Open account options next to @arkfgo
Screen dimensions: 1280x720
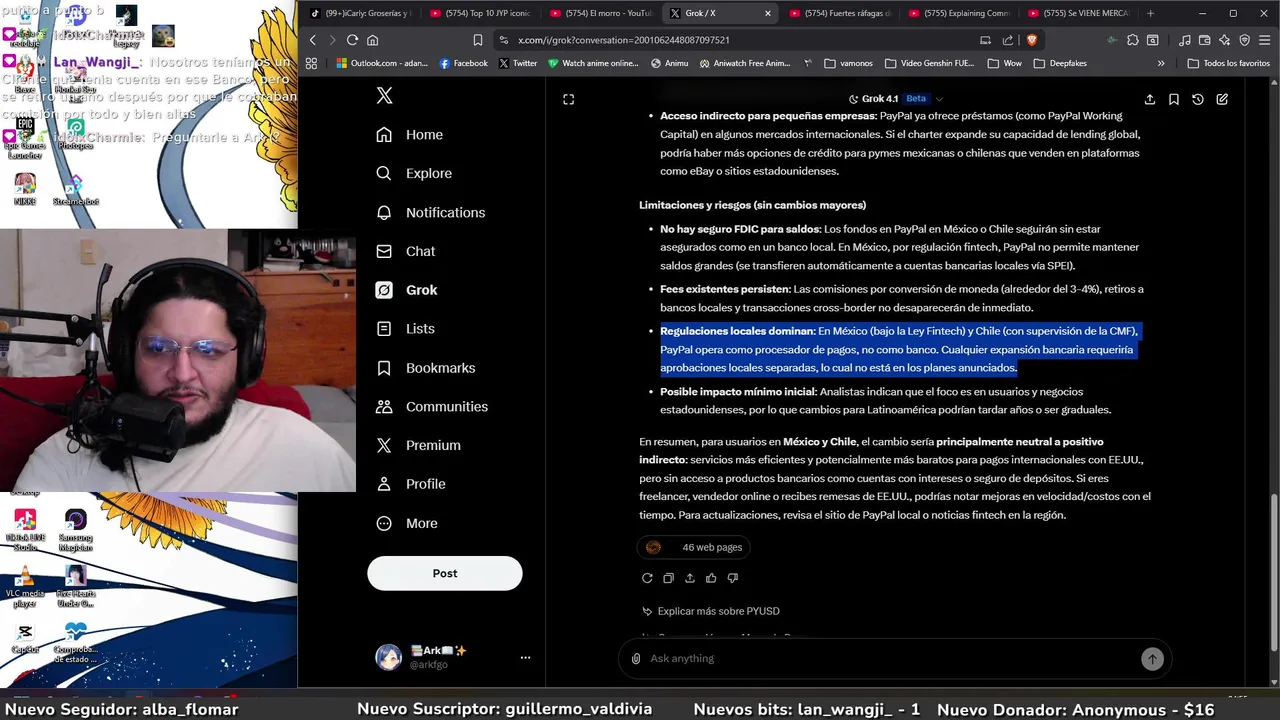[525, 657]
